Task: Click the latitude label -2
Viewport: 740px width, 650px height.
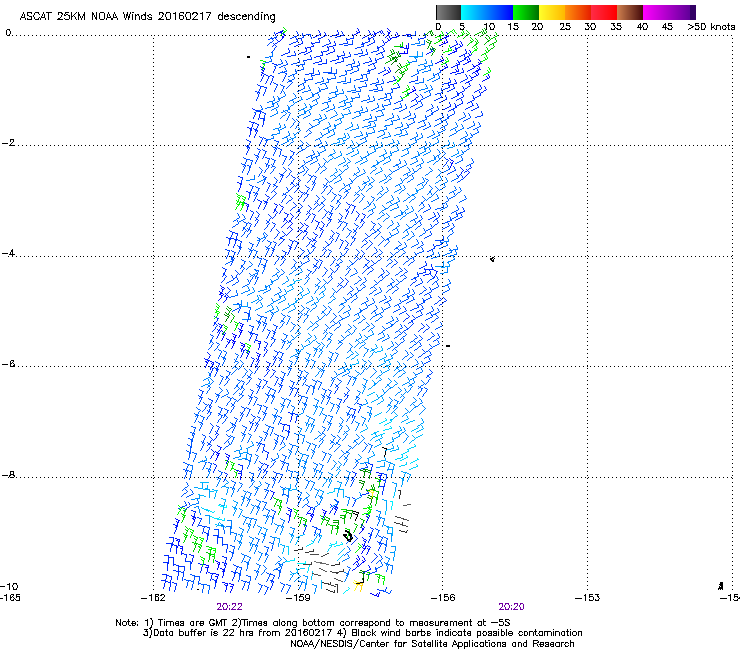Action: coord(8,143)
